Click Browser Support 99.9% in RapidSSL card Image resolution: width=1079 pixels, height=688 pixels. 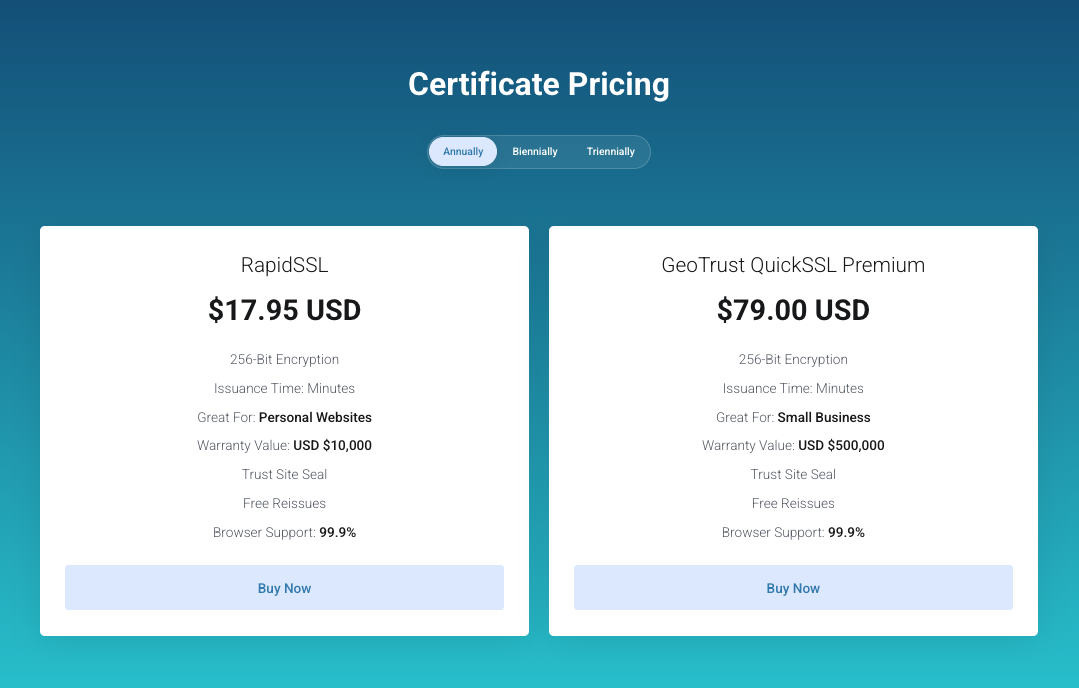click(x=284, y=533)
